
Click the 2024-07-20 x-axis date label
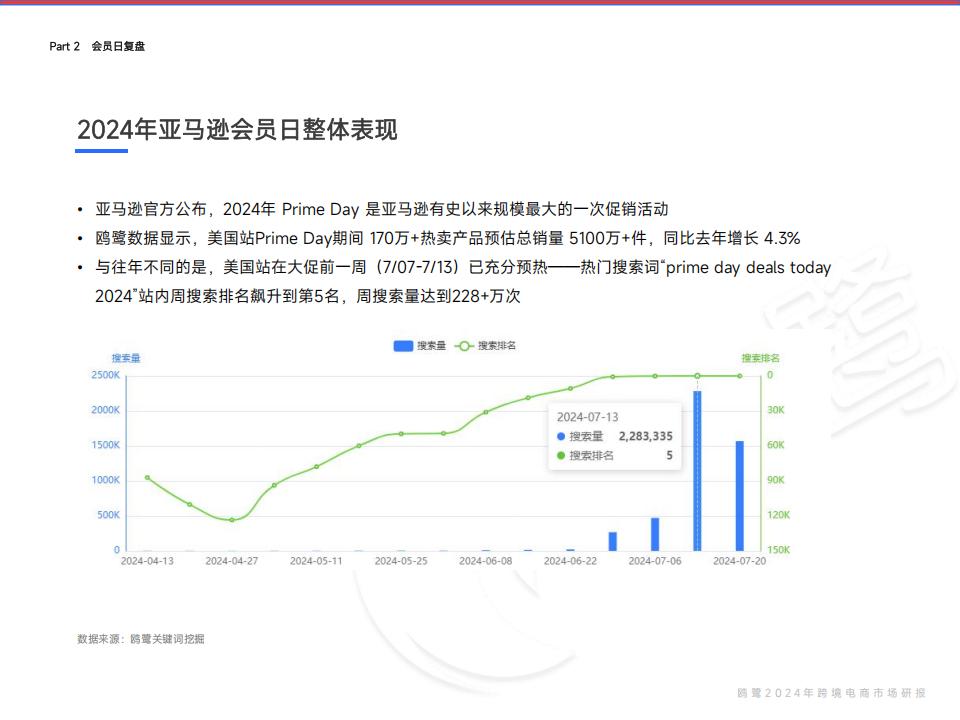tap(740, 561)
